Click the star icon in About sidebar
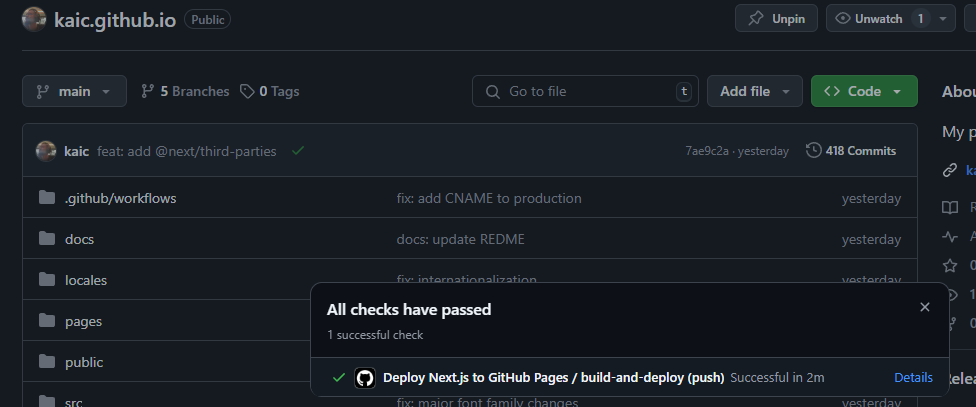976x407 pixels. click(x=949, y=266)
